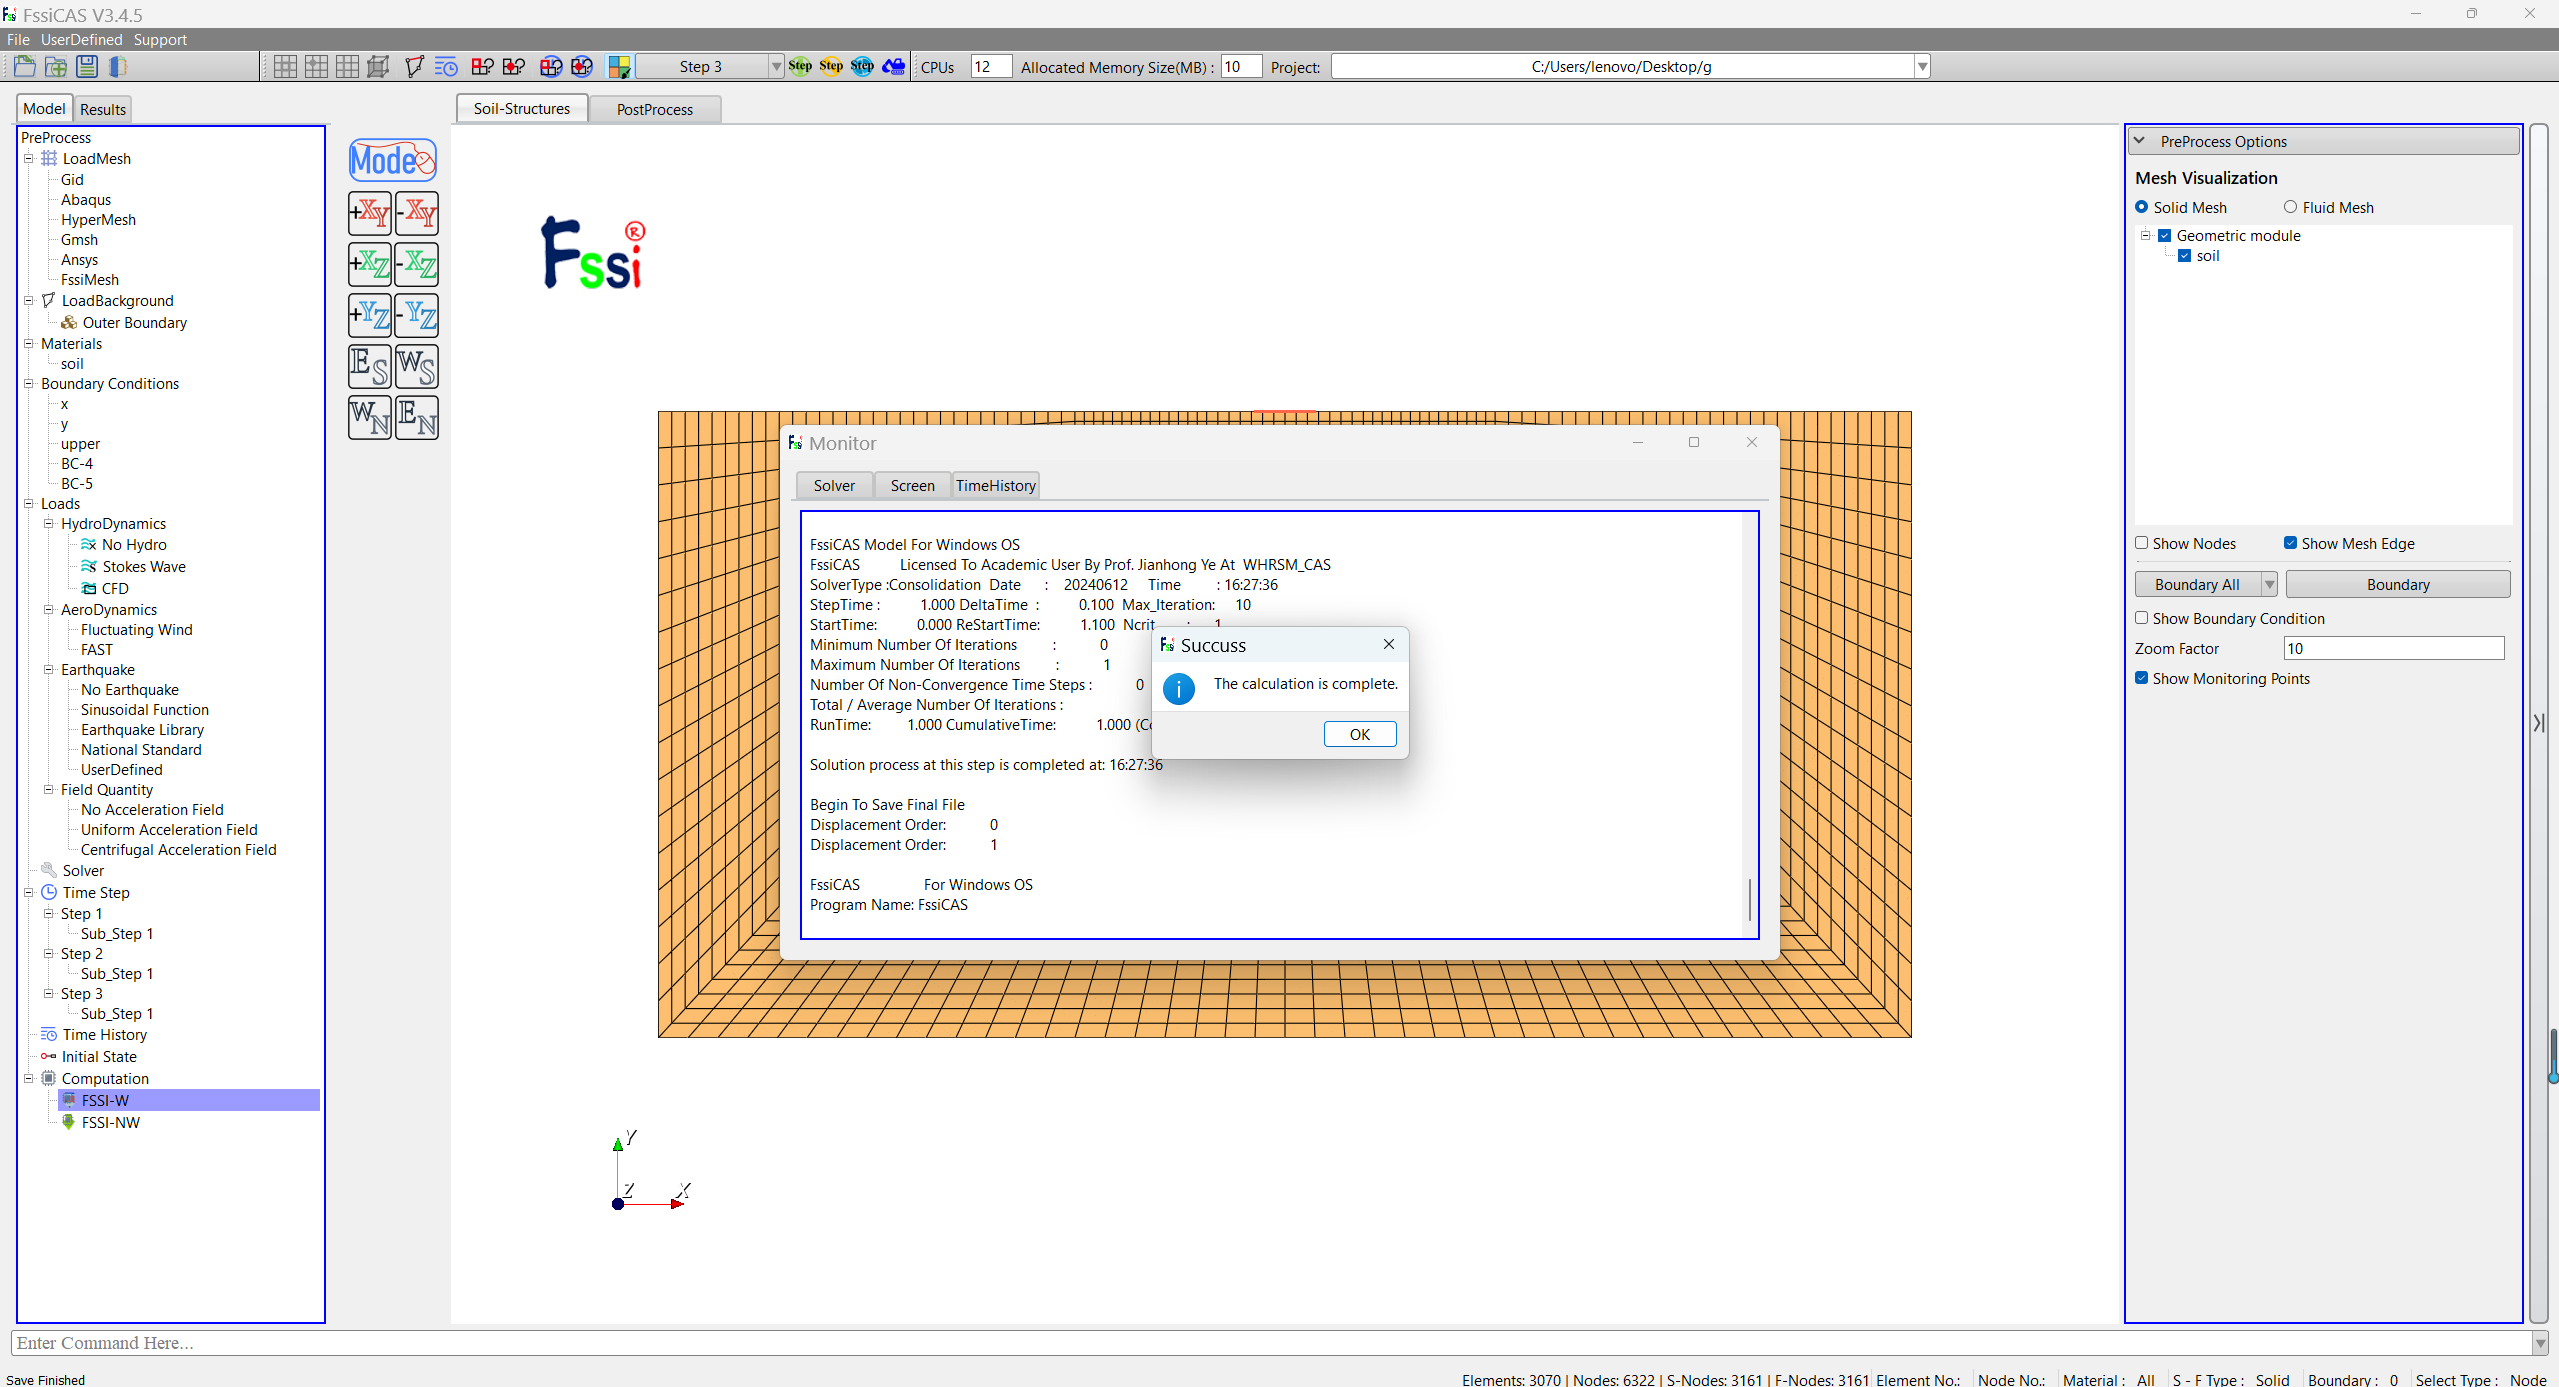
Task: Collapse the LoadMesh tree node
Action: click(29, 159)
